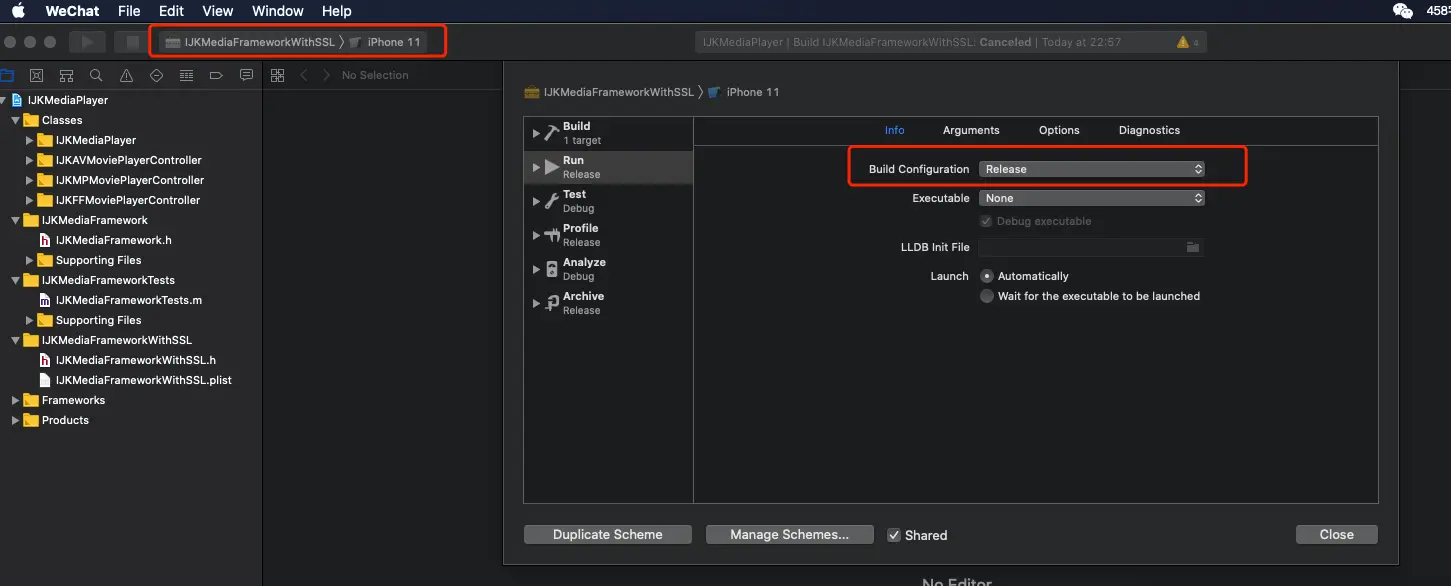Open the Executable dropdown
The width and height of the screenshot is (1451, 586).
tap(1092, 198)
